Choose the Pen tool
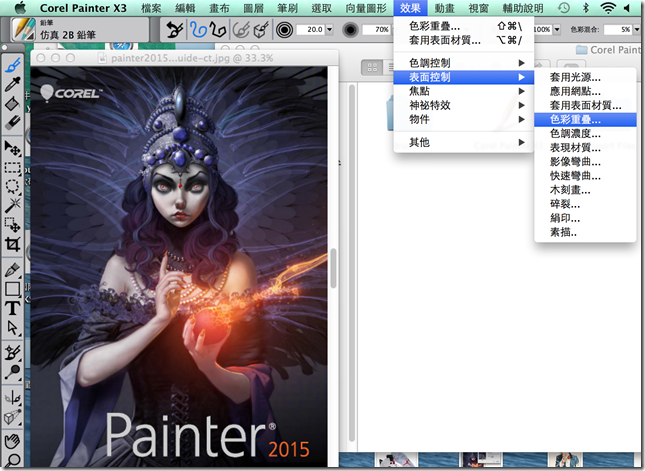The width and height of the screenshot is (645, 471). pos(12,269)
